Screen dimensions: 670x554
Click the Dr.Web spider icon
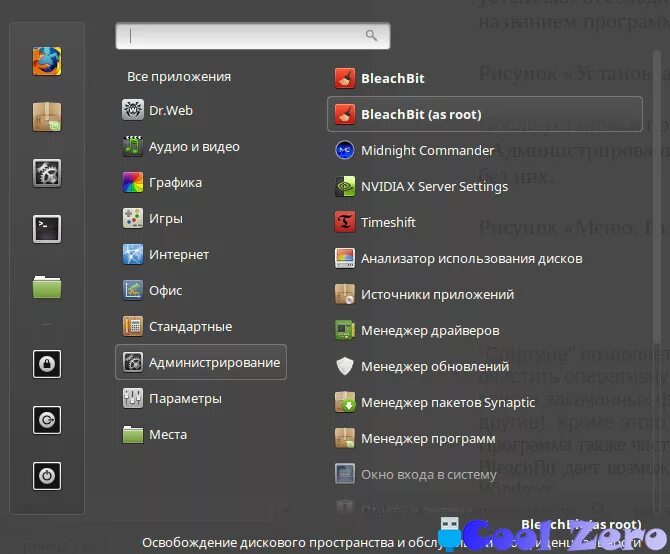133,110
